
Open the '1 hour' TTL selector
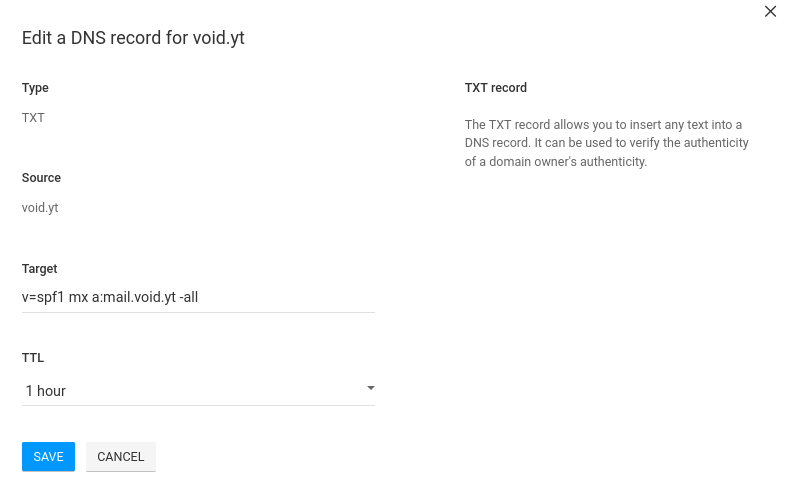click(x=190, y=390)
